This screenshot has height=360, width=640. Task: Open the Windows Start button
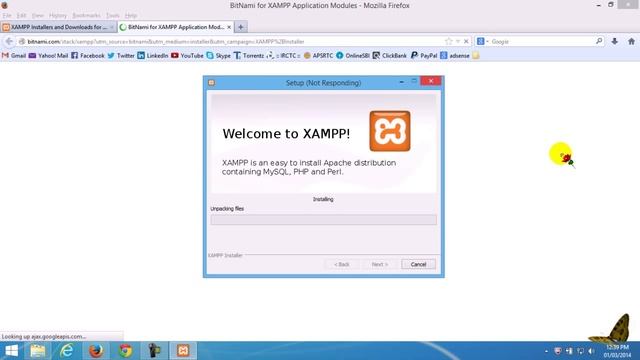(11, 351)
